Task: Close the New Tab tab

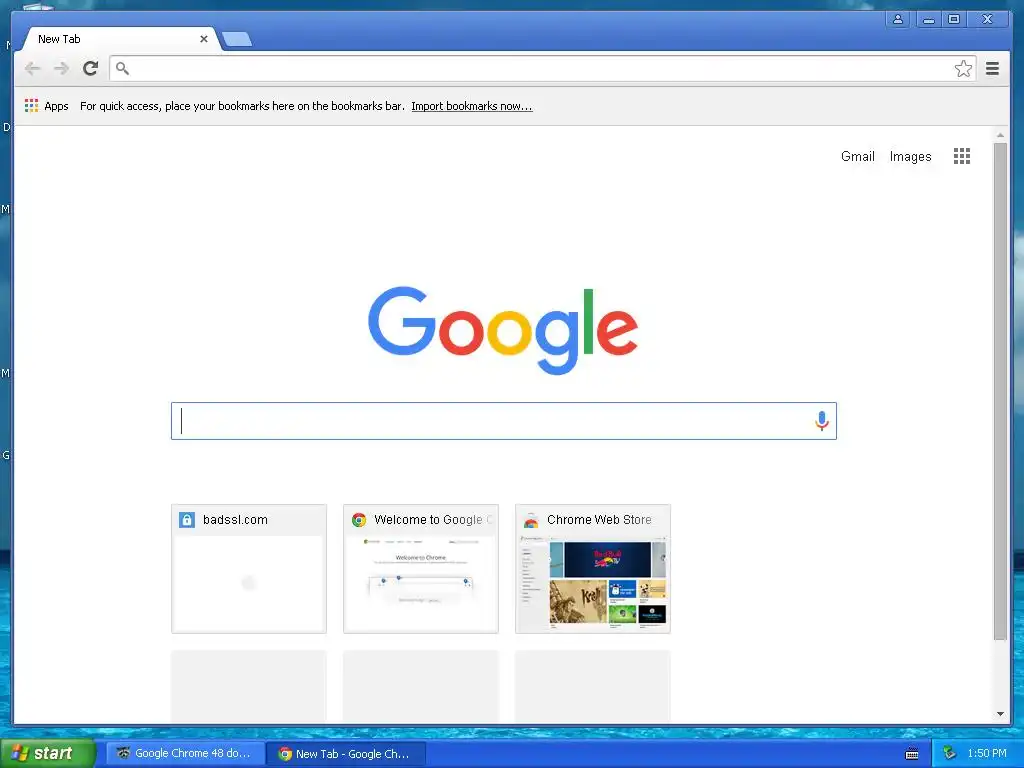Action: [x=204, y=39]
